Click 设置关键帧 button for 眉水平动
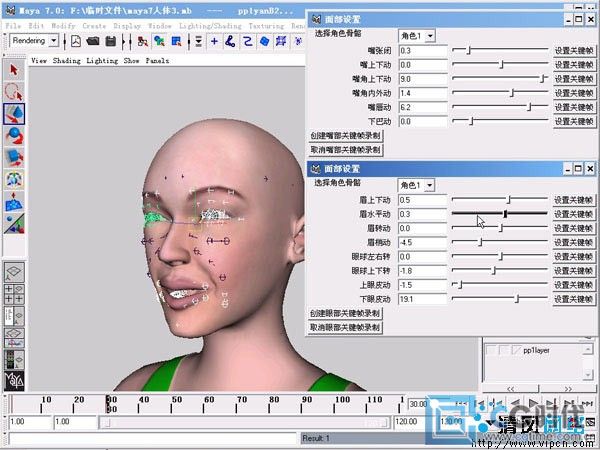Image resolution: width=600 pixels, height=450 pixels. click(573, 214)
